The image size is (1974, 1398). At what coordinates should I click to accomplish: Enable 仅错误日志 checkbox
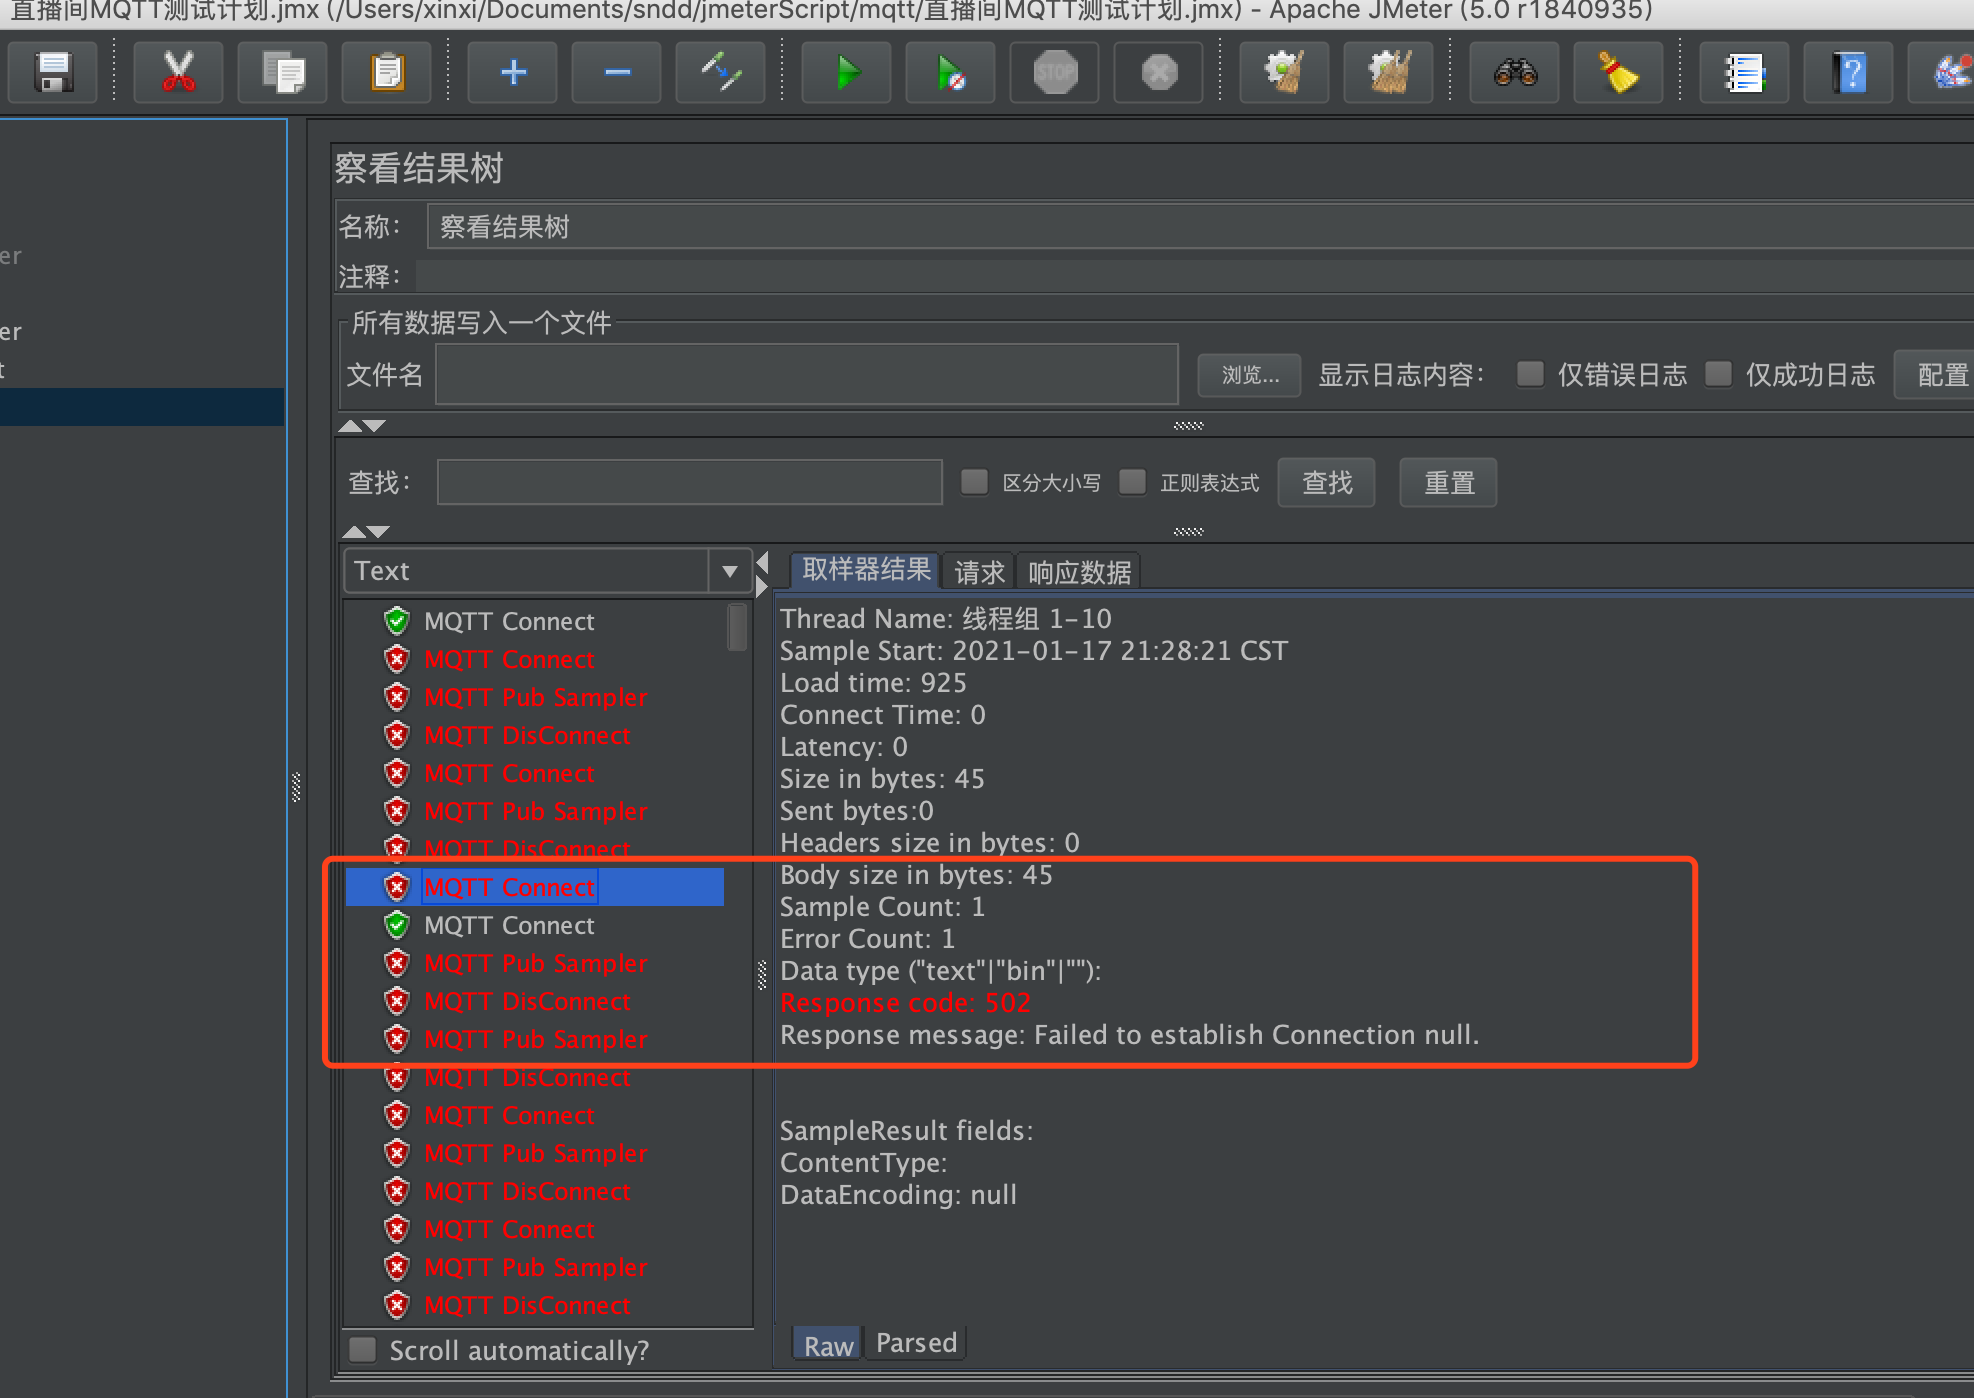click(x=1530, y=374)
